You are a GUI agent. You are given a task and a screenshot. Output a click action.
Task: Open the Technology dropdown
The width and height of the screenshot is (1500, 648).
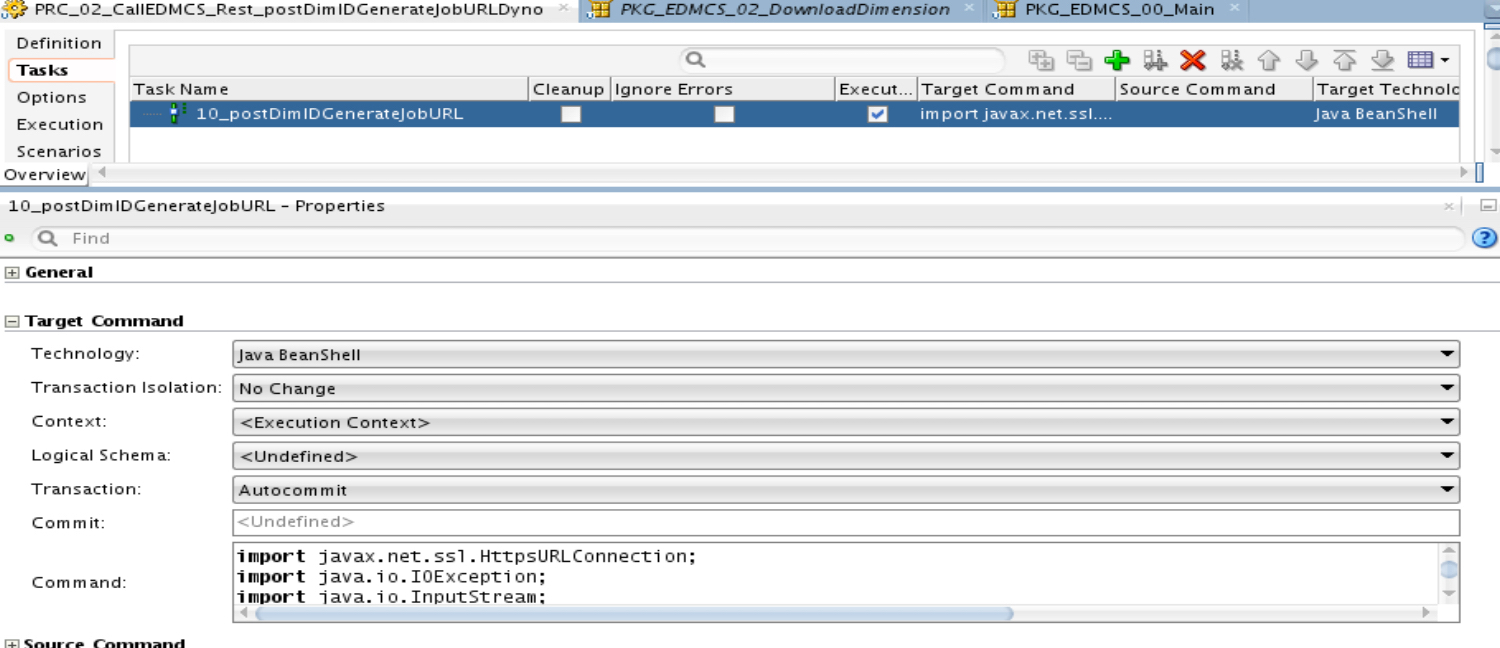click(1448, 354)
